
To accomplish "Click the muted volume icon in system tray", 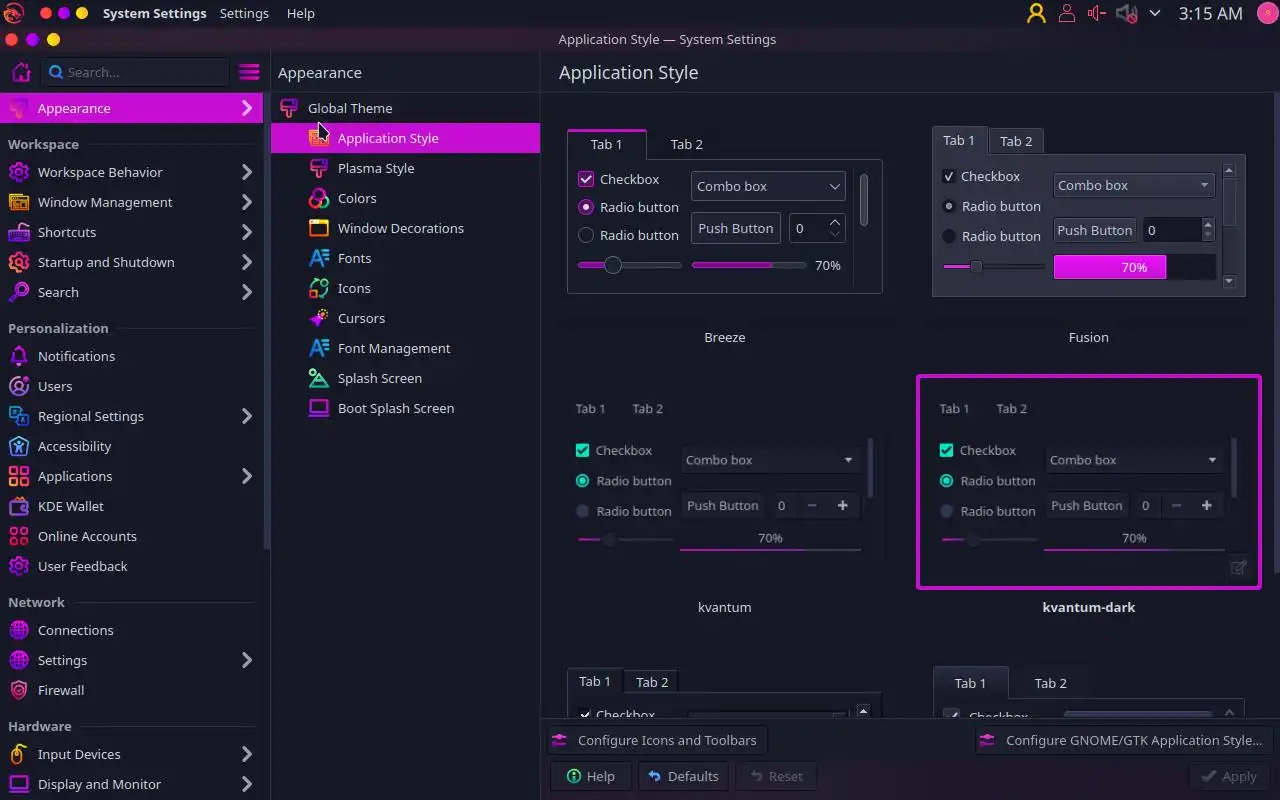I will click(1126, 13).
